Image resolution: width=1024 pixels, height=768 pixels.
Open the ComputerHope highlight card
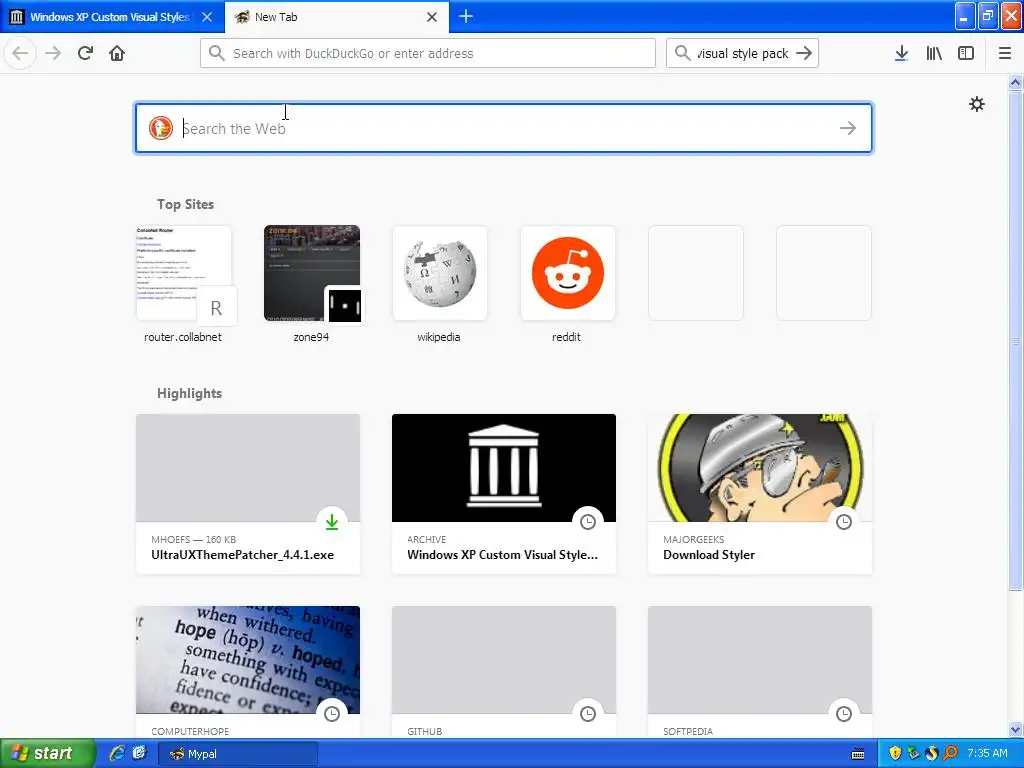(x=248, y=671)
